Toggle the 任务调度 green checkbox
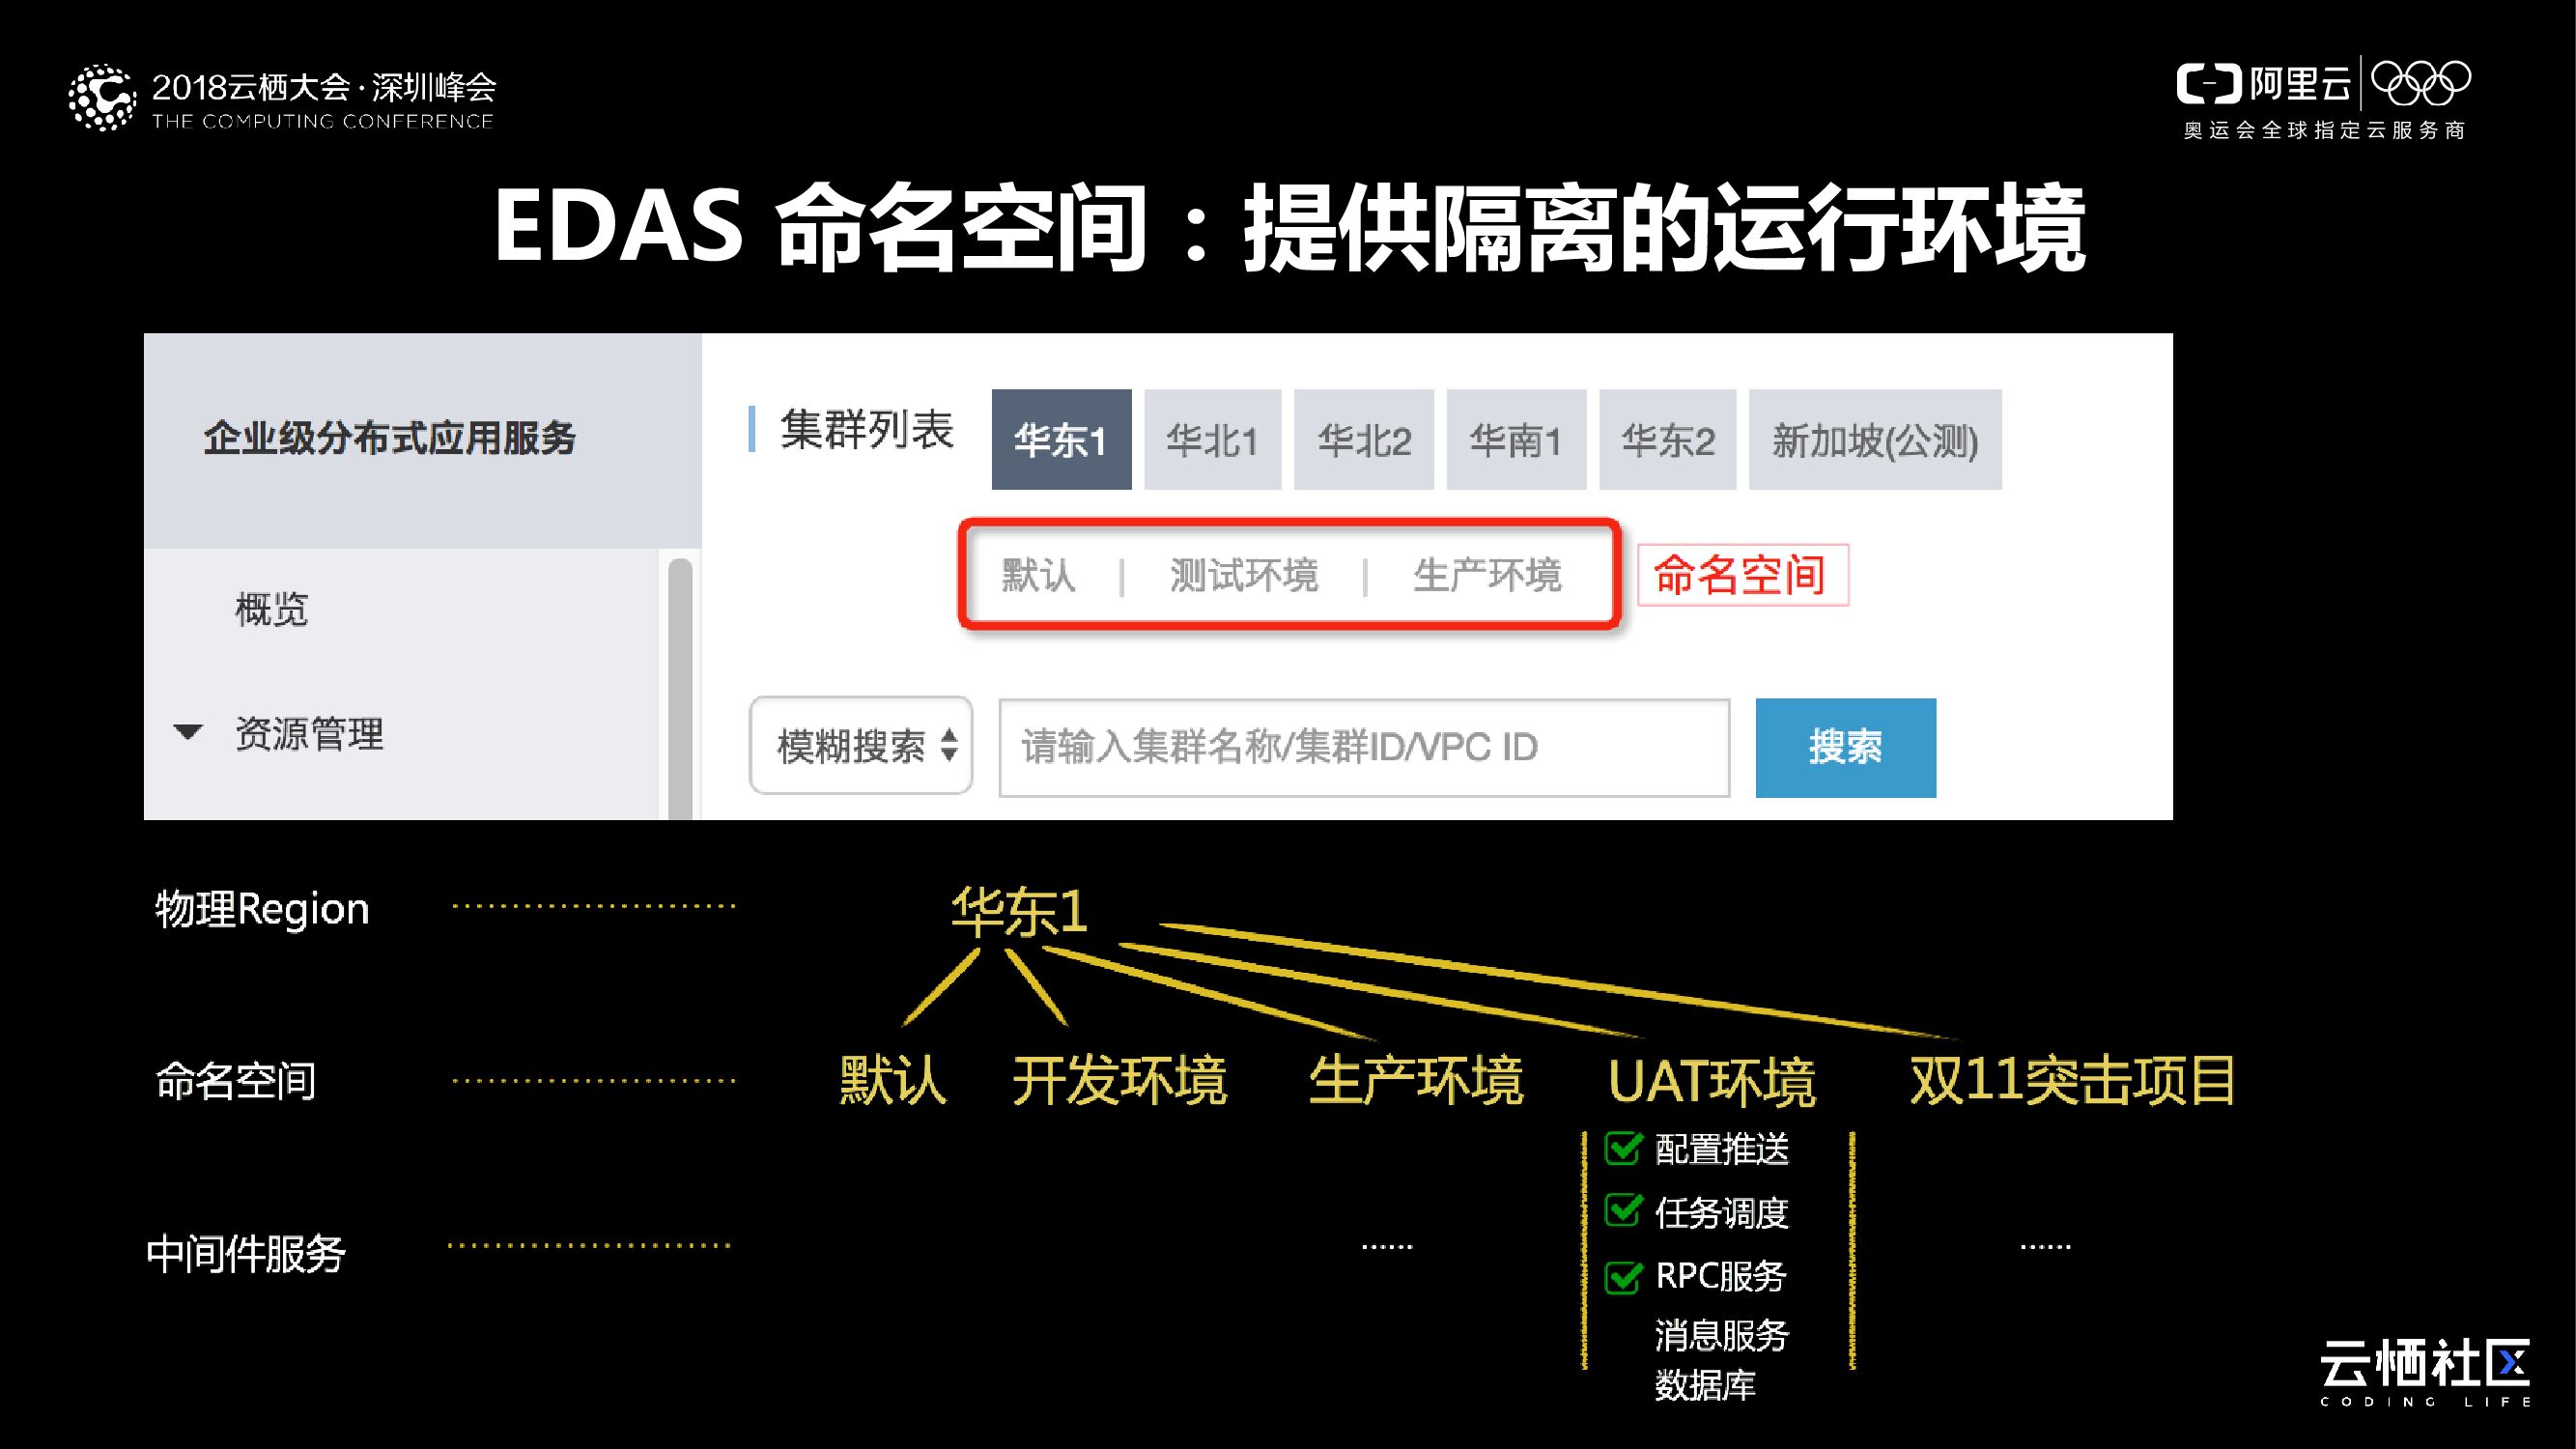This screenshot has width=2576, height=1449. (x=1622, y=1211)
